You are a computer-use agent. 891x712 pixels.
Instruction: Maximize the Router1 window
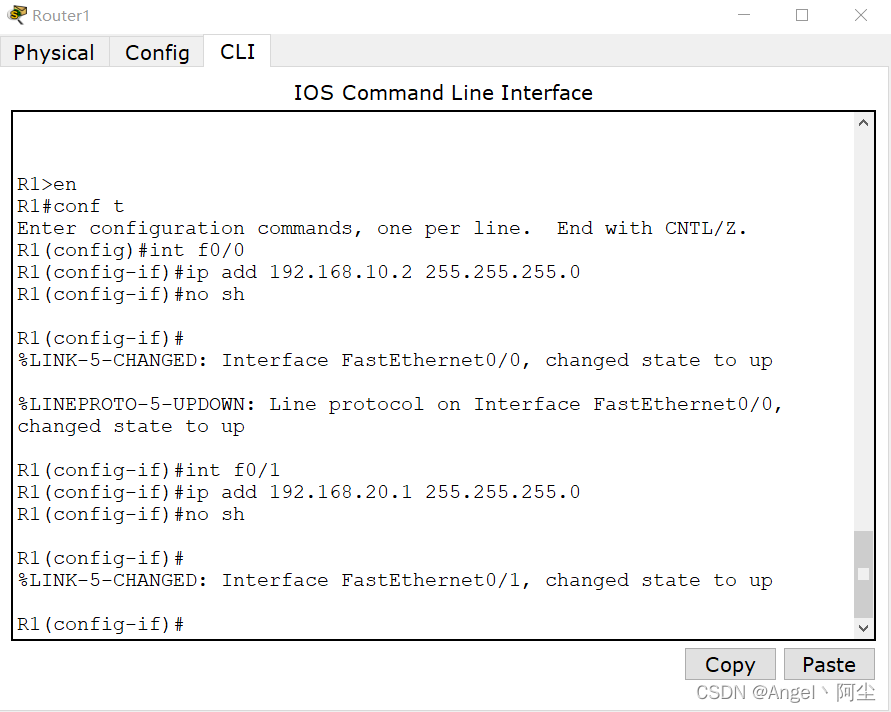[x=802, y=15]
